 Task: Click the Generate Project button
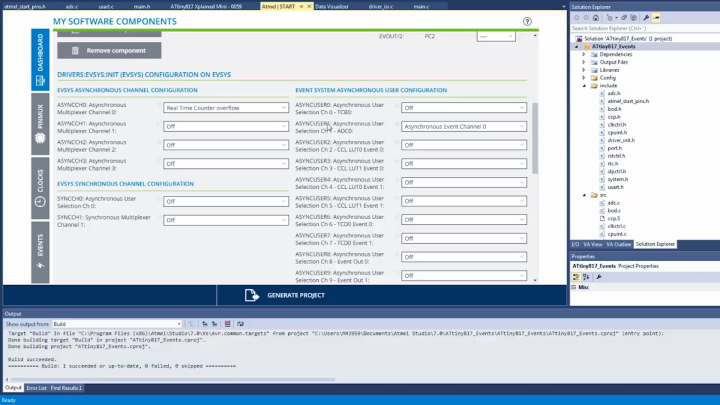coord(289,295)
